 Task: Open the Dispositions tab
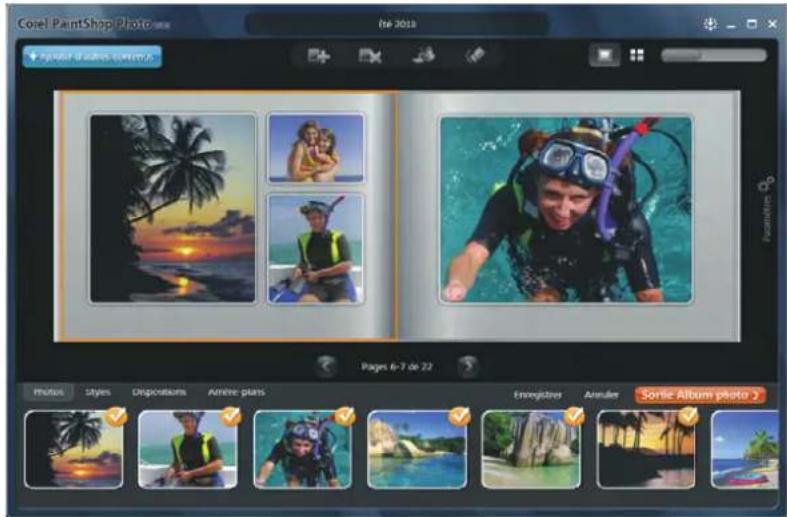(x=159, y=392)
